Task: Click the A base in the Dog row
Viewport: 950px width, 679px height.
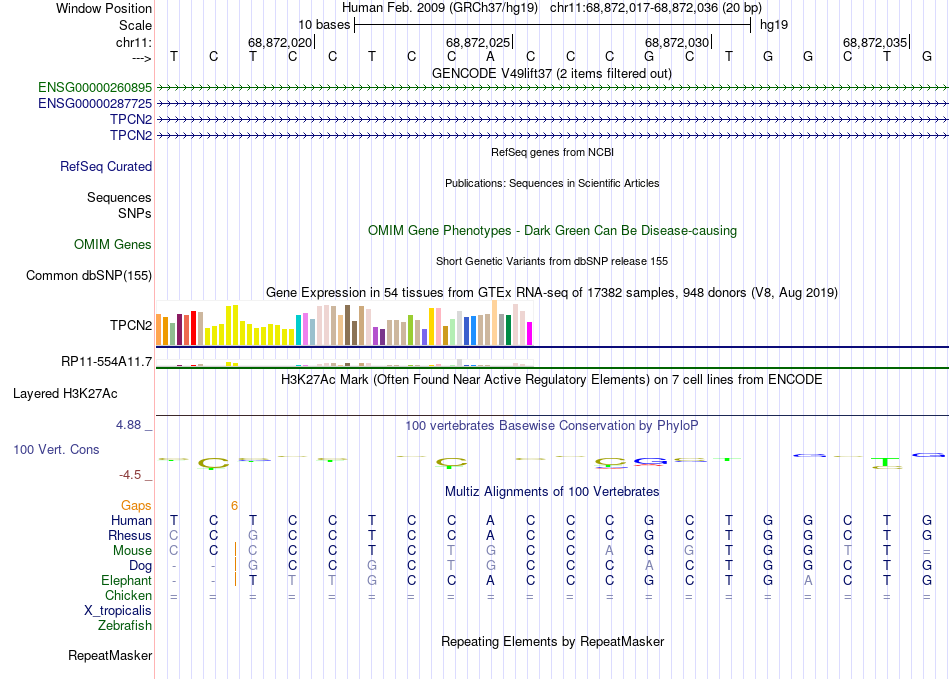Action: point(649,565)
